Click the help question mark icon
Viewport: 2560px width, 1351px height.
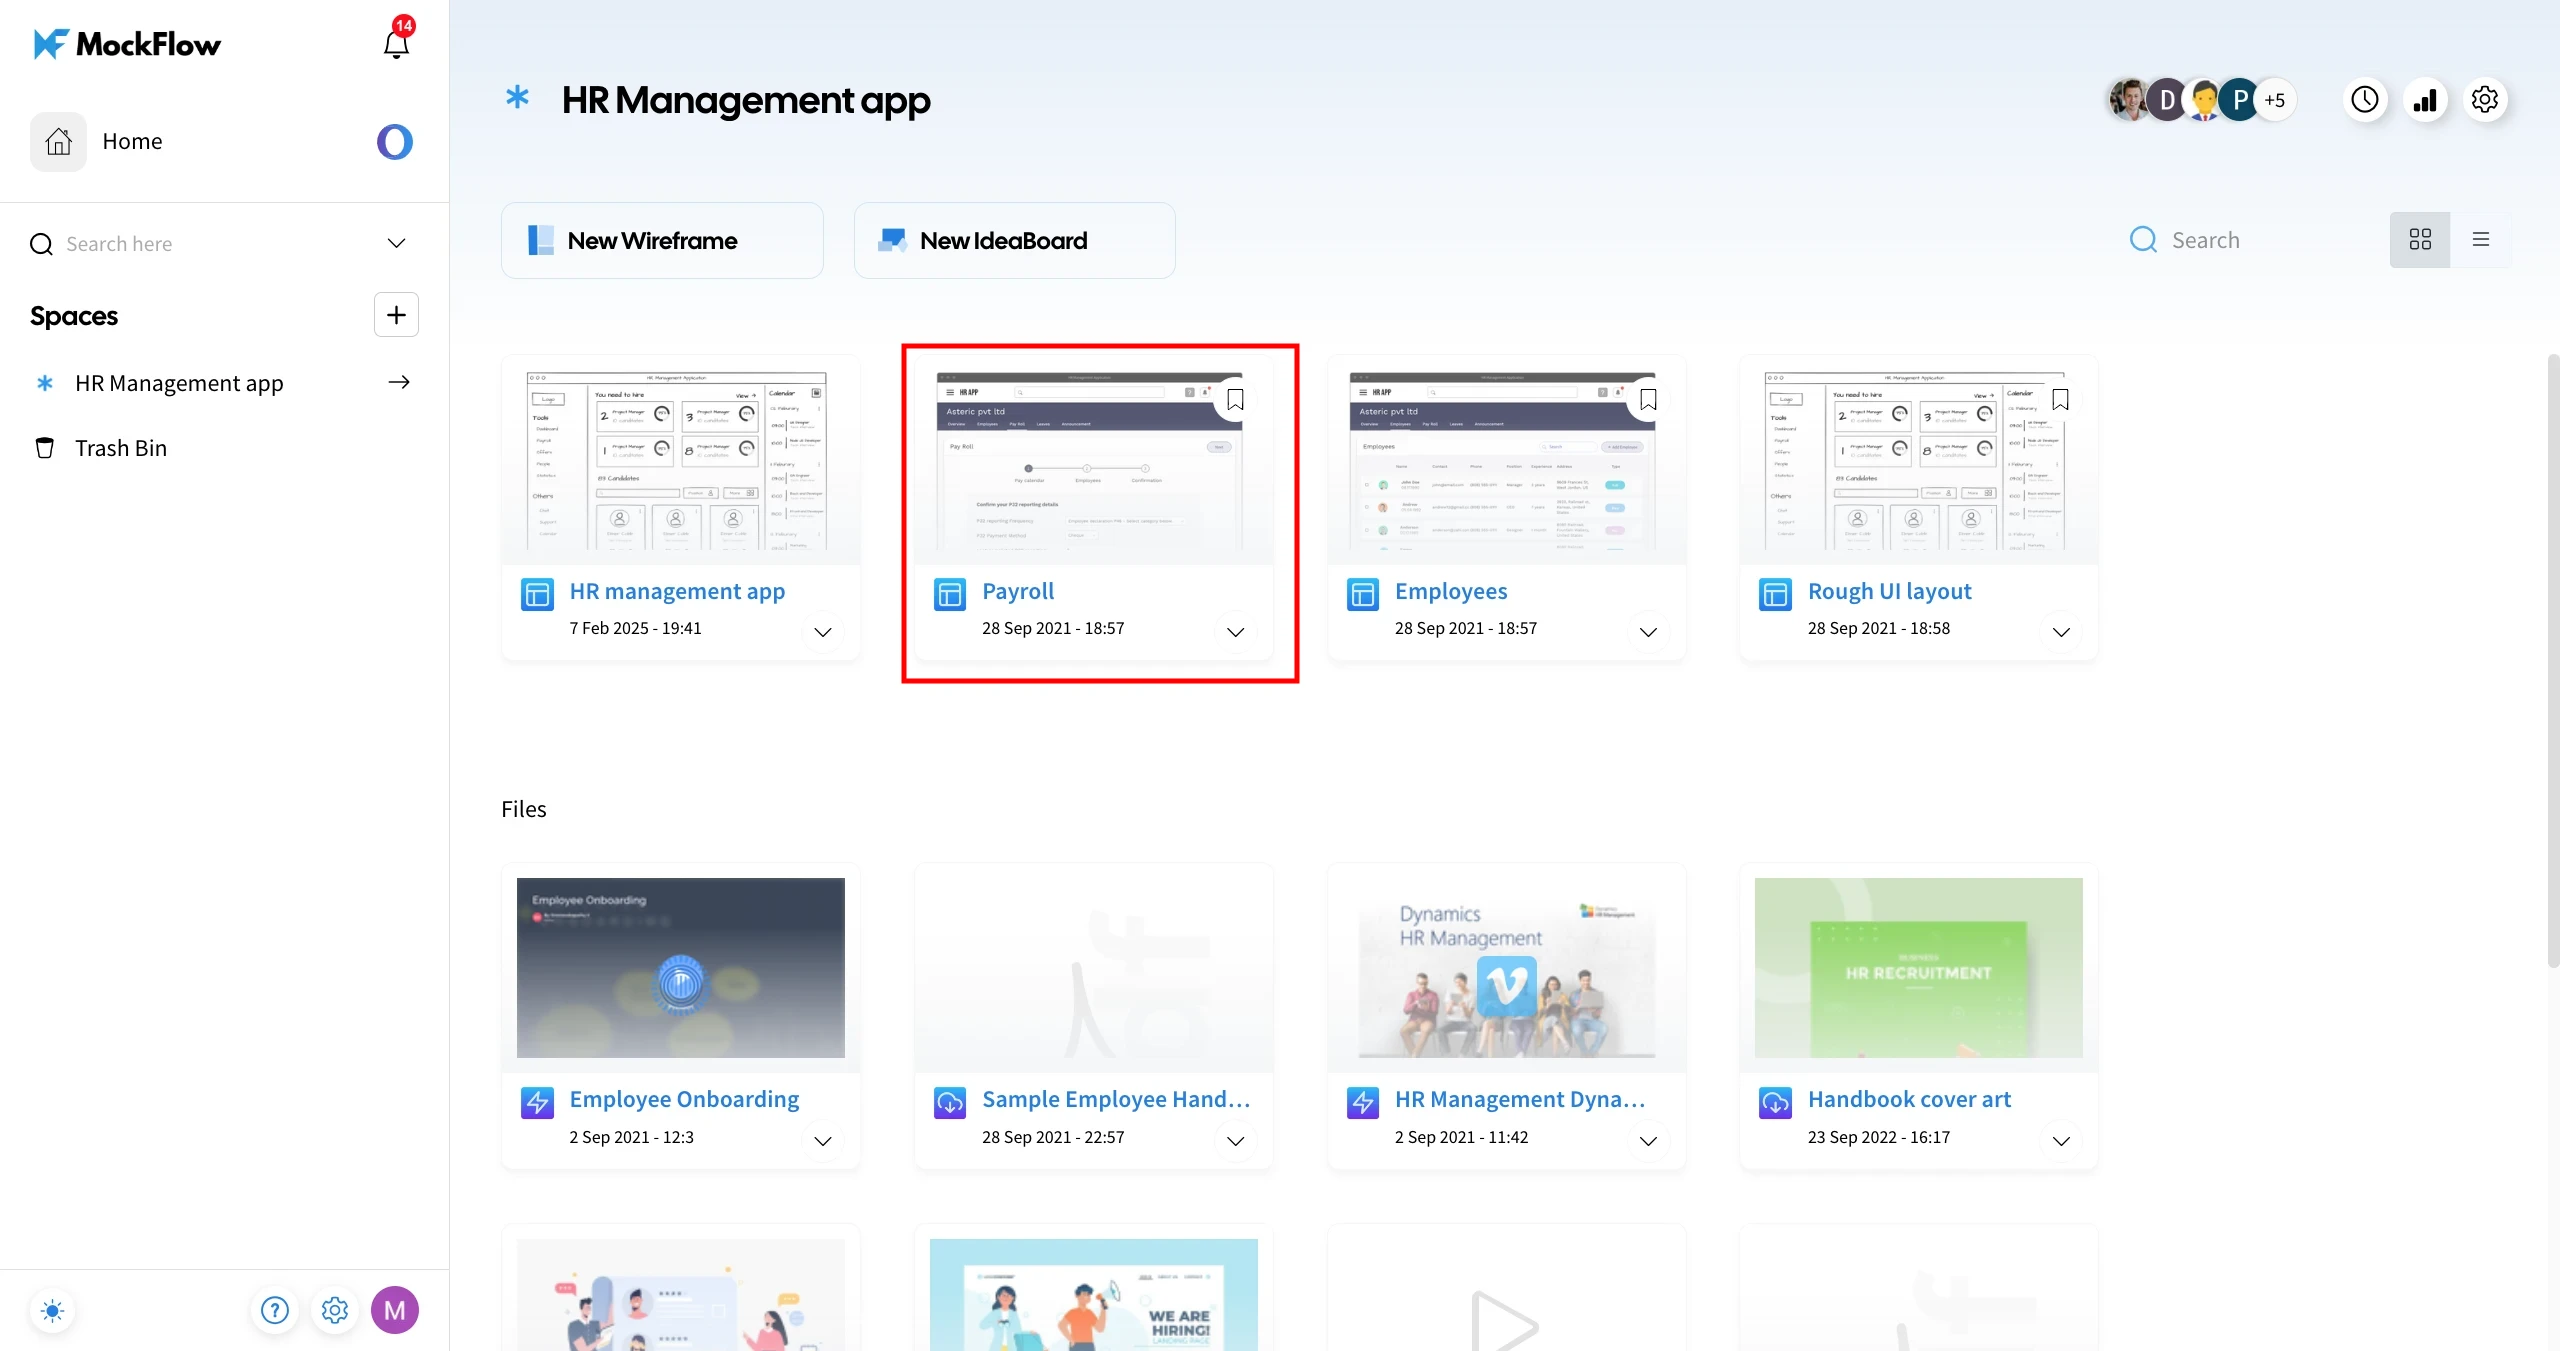click(x=274, y=1310)
